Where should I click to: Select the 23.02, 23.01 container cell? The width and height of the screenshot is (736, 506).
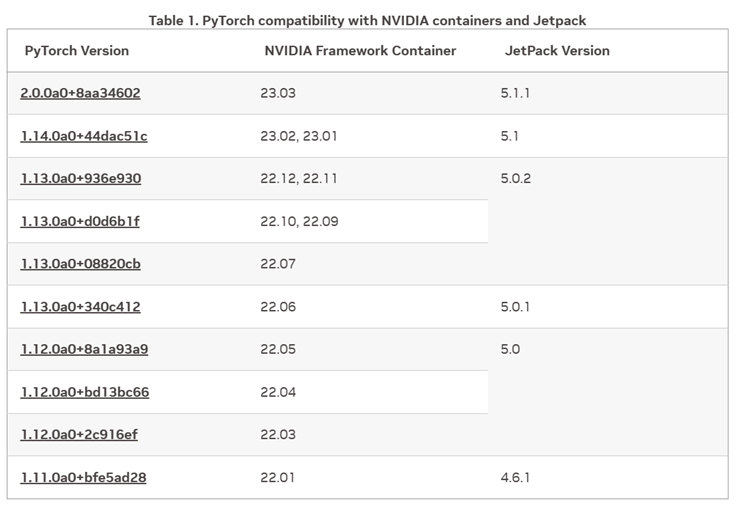297,136
